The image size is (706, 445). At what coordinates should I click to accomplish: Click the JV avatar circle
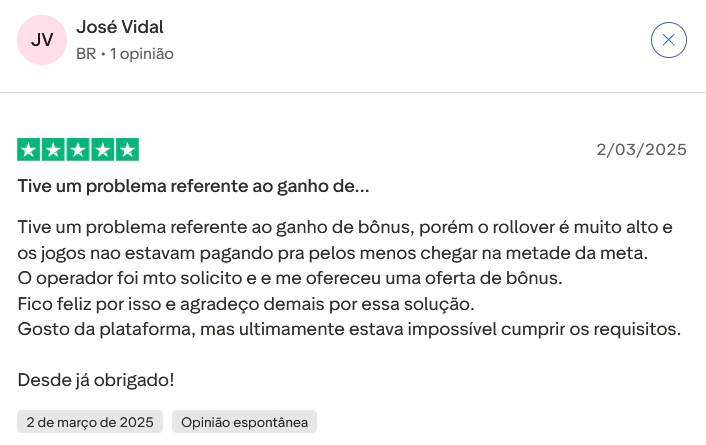(42, 40)
